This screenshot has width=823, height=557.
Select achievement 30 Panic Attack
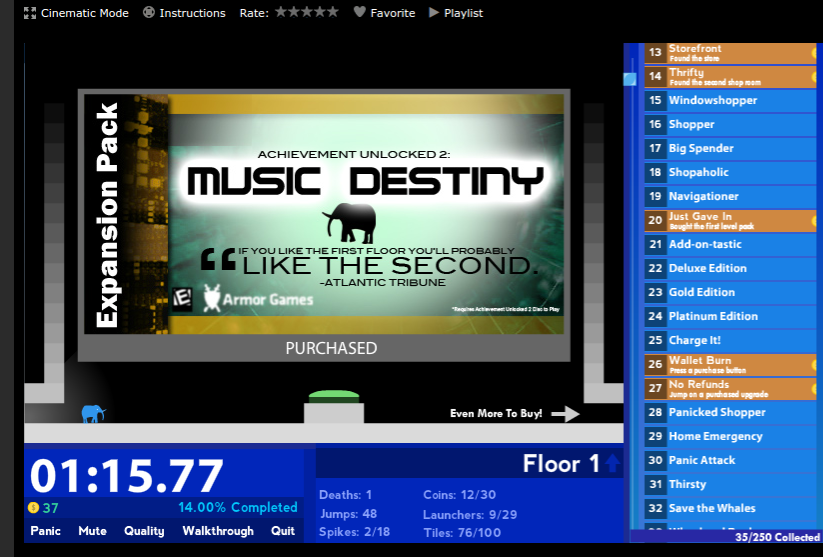(730, 460)
